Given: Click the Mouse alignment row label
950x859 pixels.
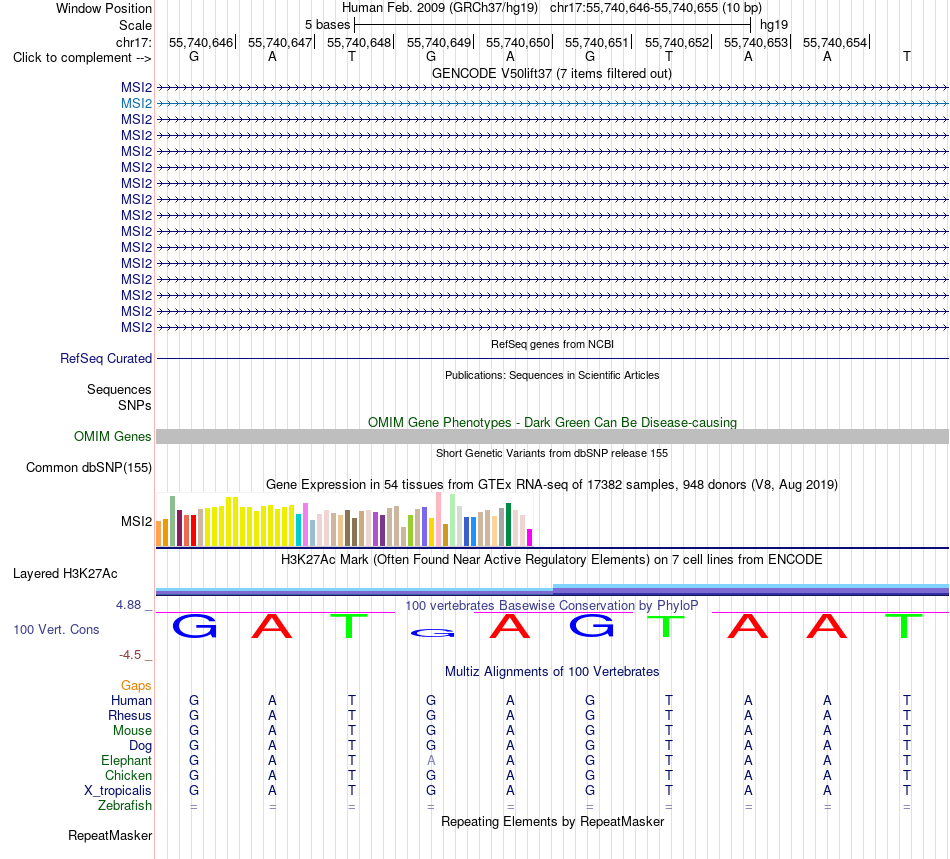Looking at the screenshot, I should [132, 731].
